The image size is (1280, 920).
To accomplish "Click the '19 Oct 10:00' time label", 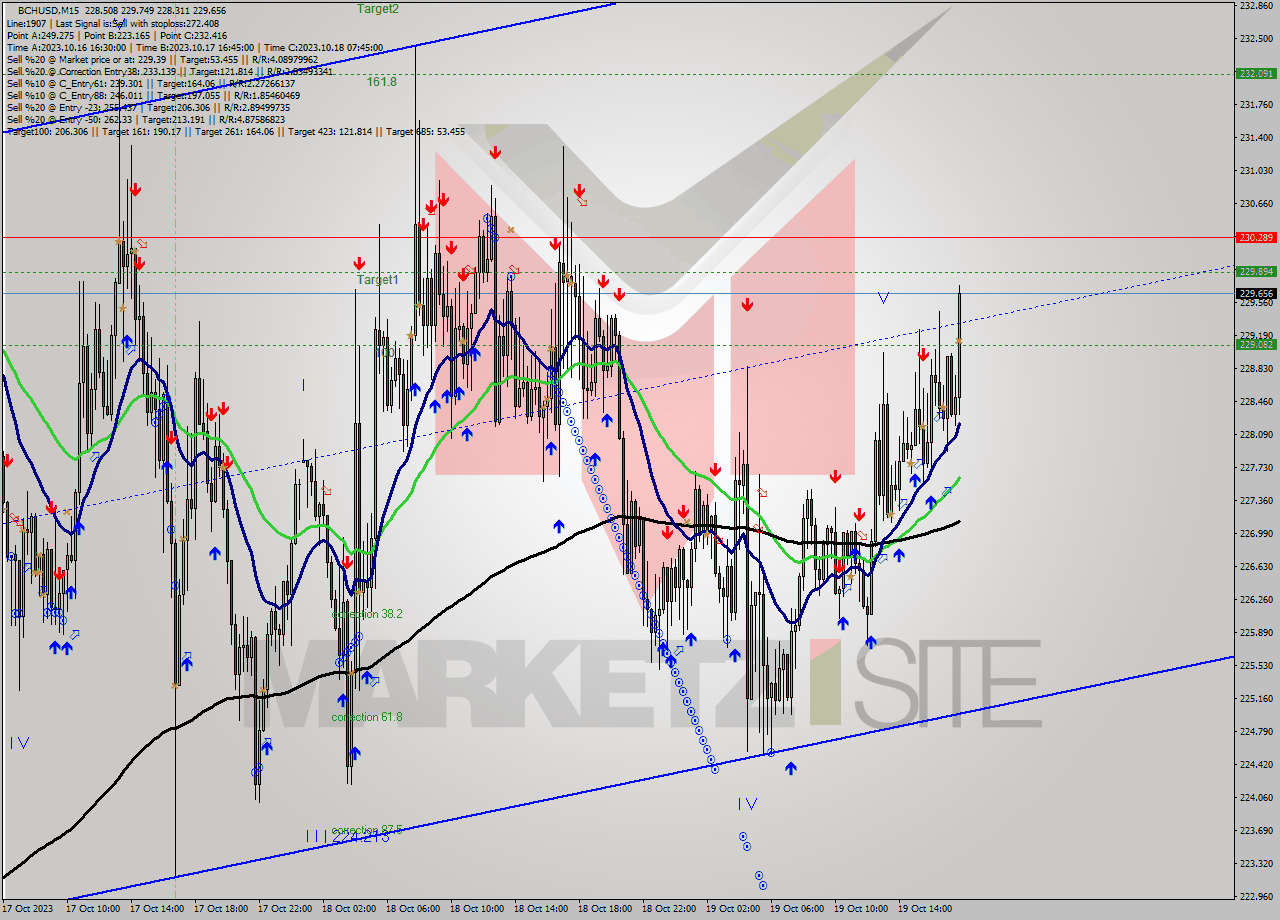I will coord(861,909).
